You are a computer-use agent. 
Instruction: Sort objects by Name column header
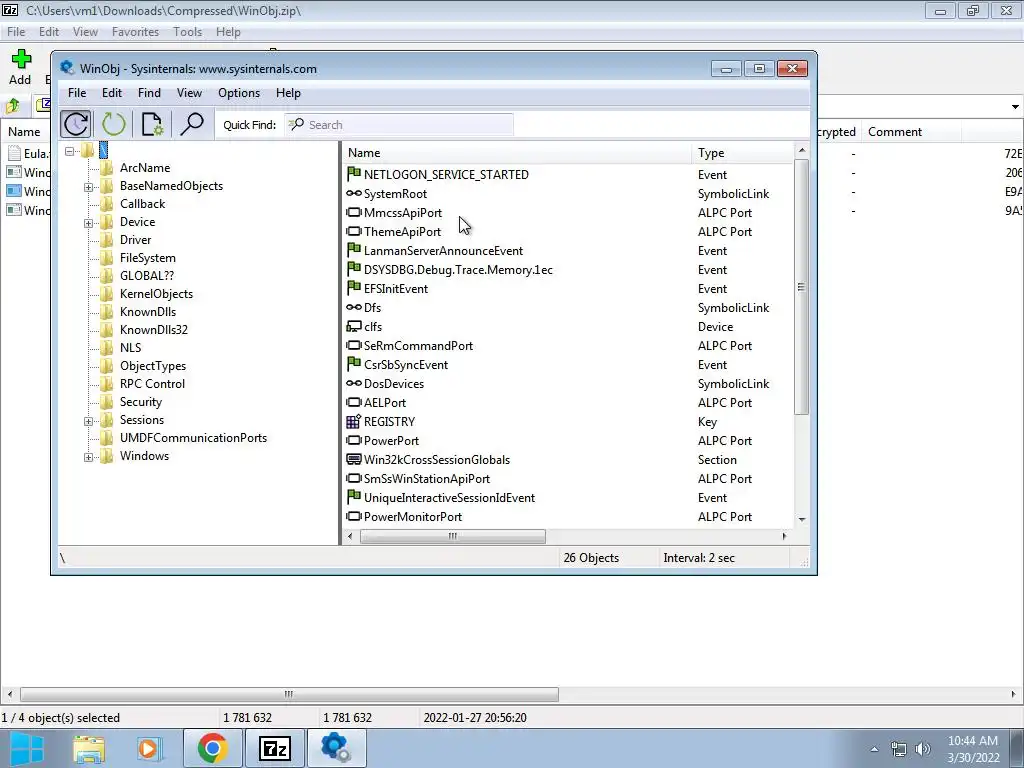[517, 153]
